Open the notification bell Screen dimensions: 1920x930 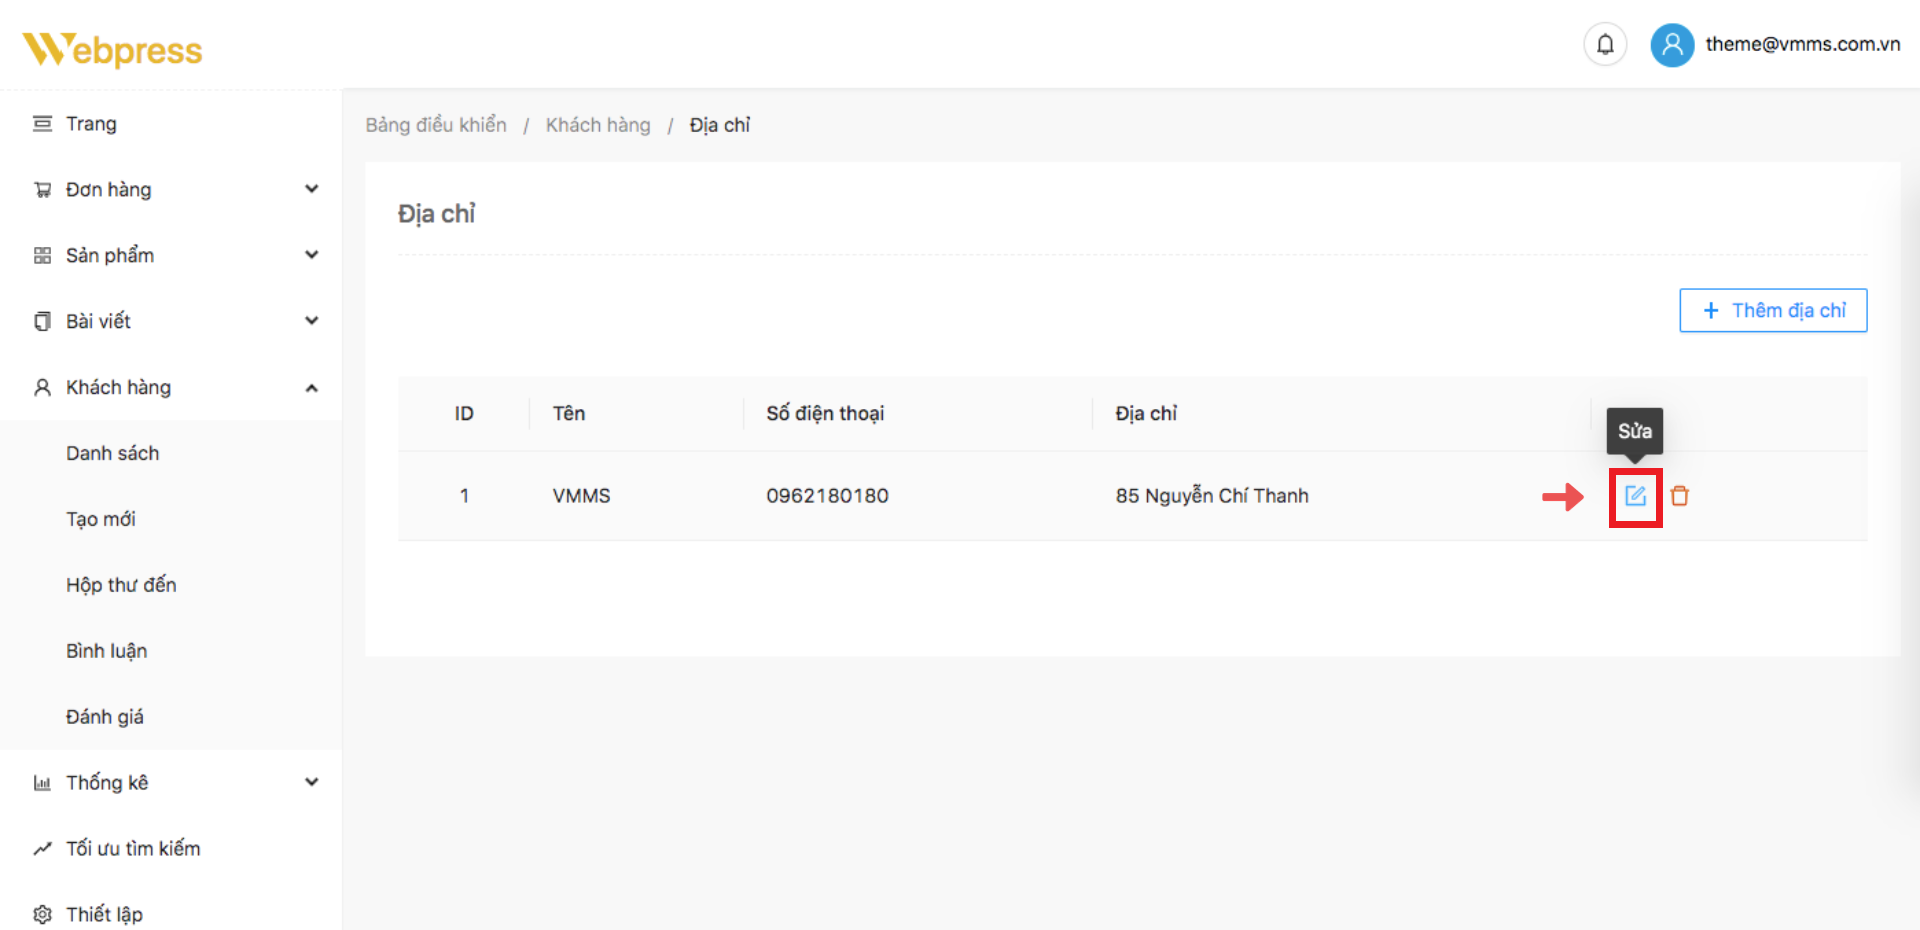[1605, 45]
